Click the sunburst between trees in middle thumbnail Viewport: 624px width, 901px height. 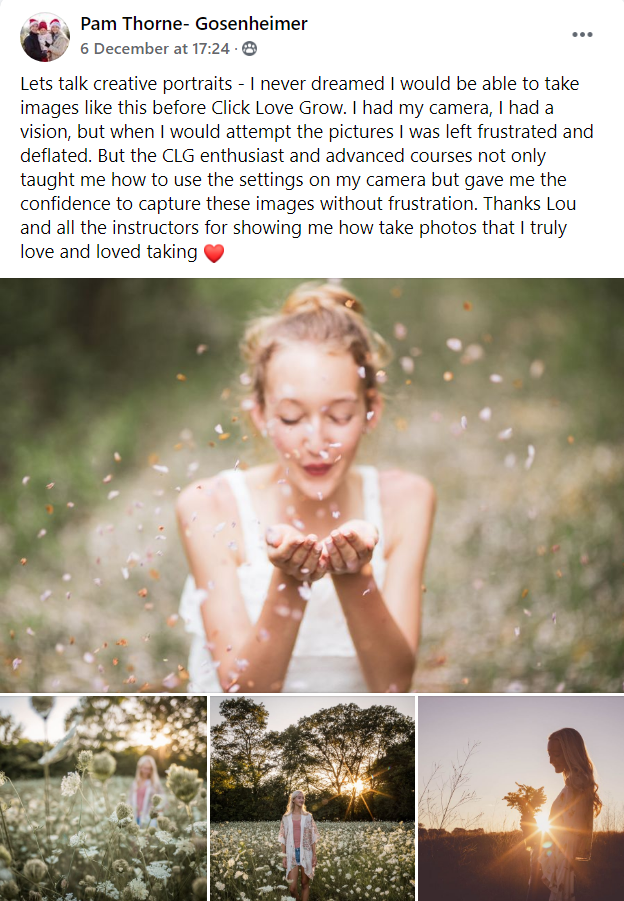click(354, 786)
